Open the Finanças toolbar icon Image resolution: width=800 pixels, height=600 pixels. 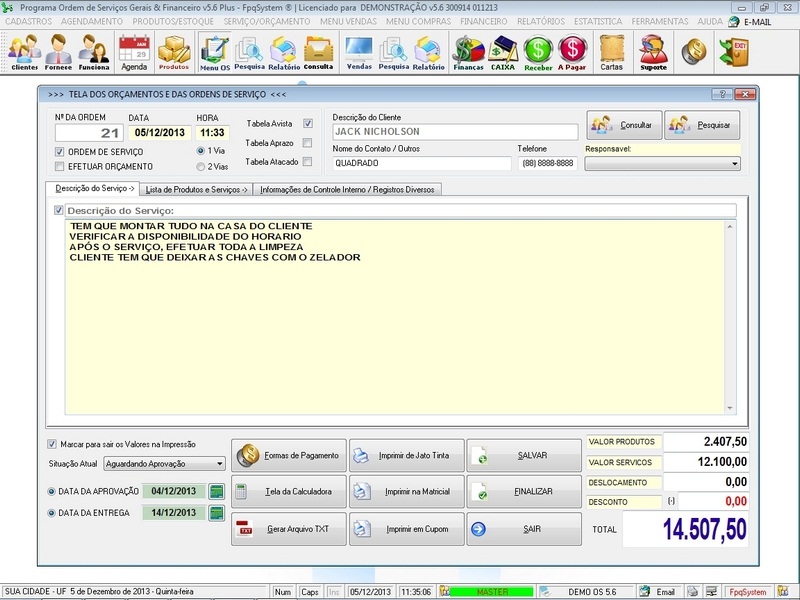tap(467, 47)
